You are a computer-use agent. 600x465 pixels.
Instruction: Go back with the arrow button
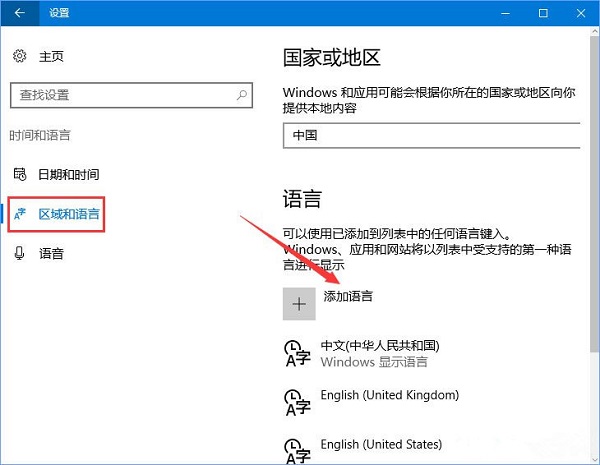(20, 13)
